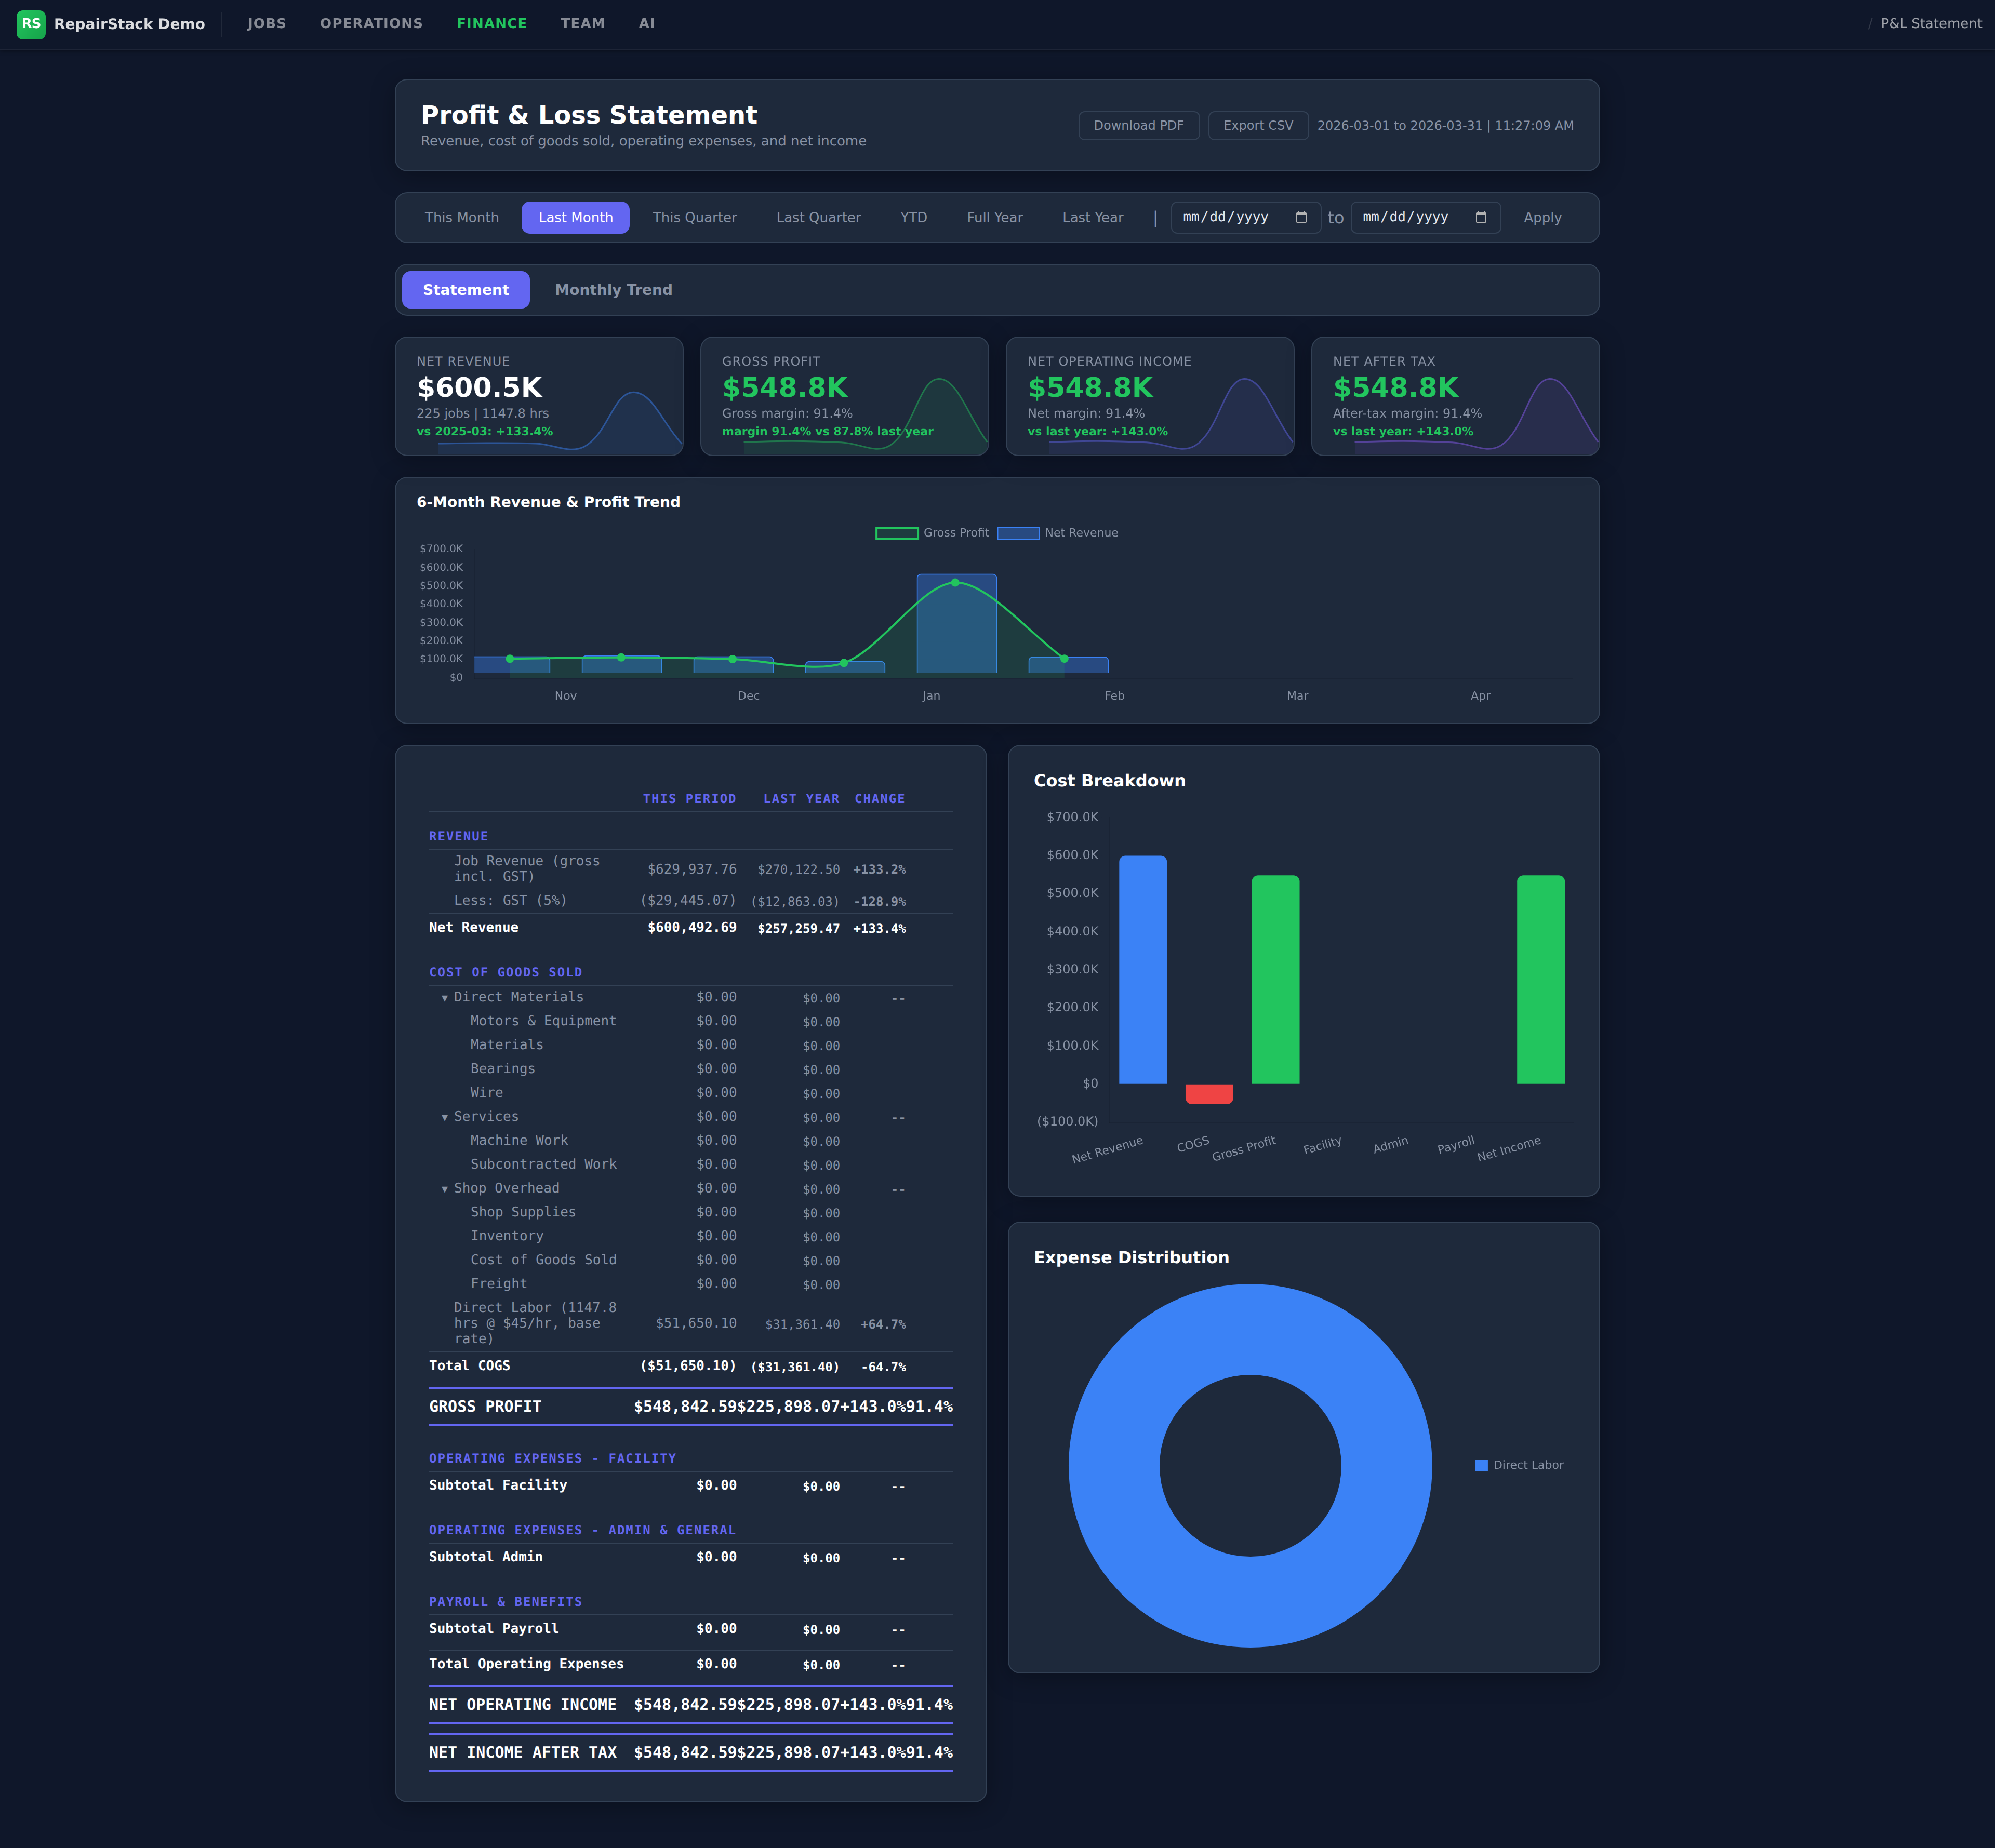Toggle the Gross Profit legend swatch
This screenshot has height=1848, width=1995.
(x=896, y=533)
